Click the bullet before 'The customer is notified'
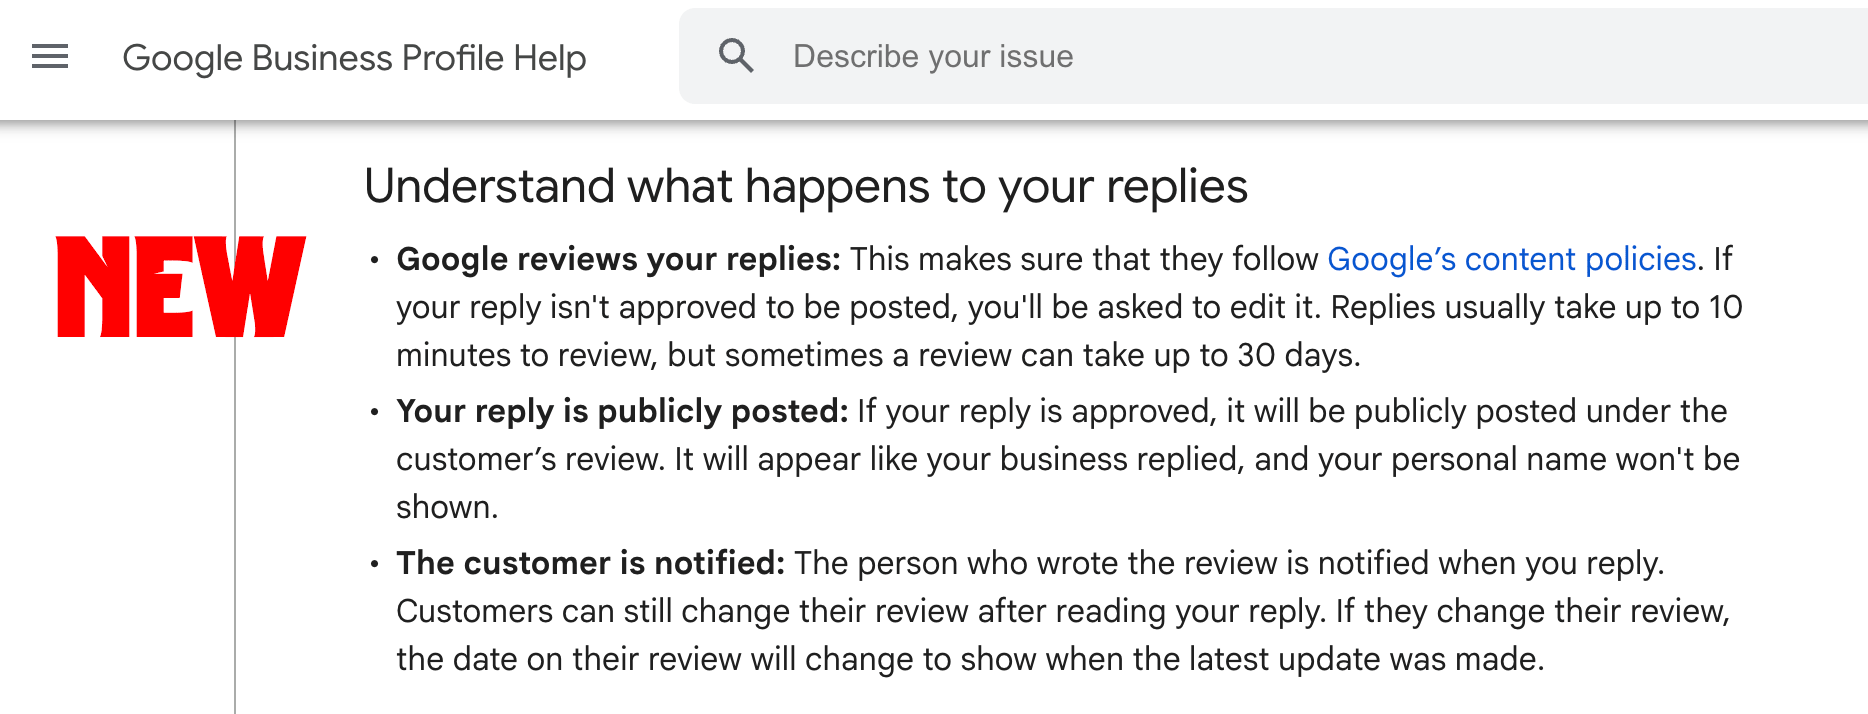1868x714 pixels. coord(374,564)
